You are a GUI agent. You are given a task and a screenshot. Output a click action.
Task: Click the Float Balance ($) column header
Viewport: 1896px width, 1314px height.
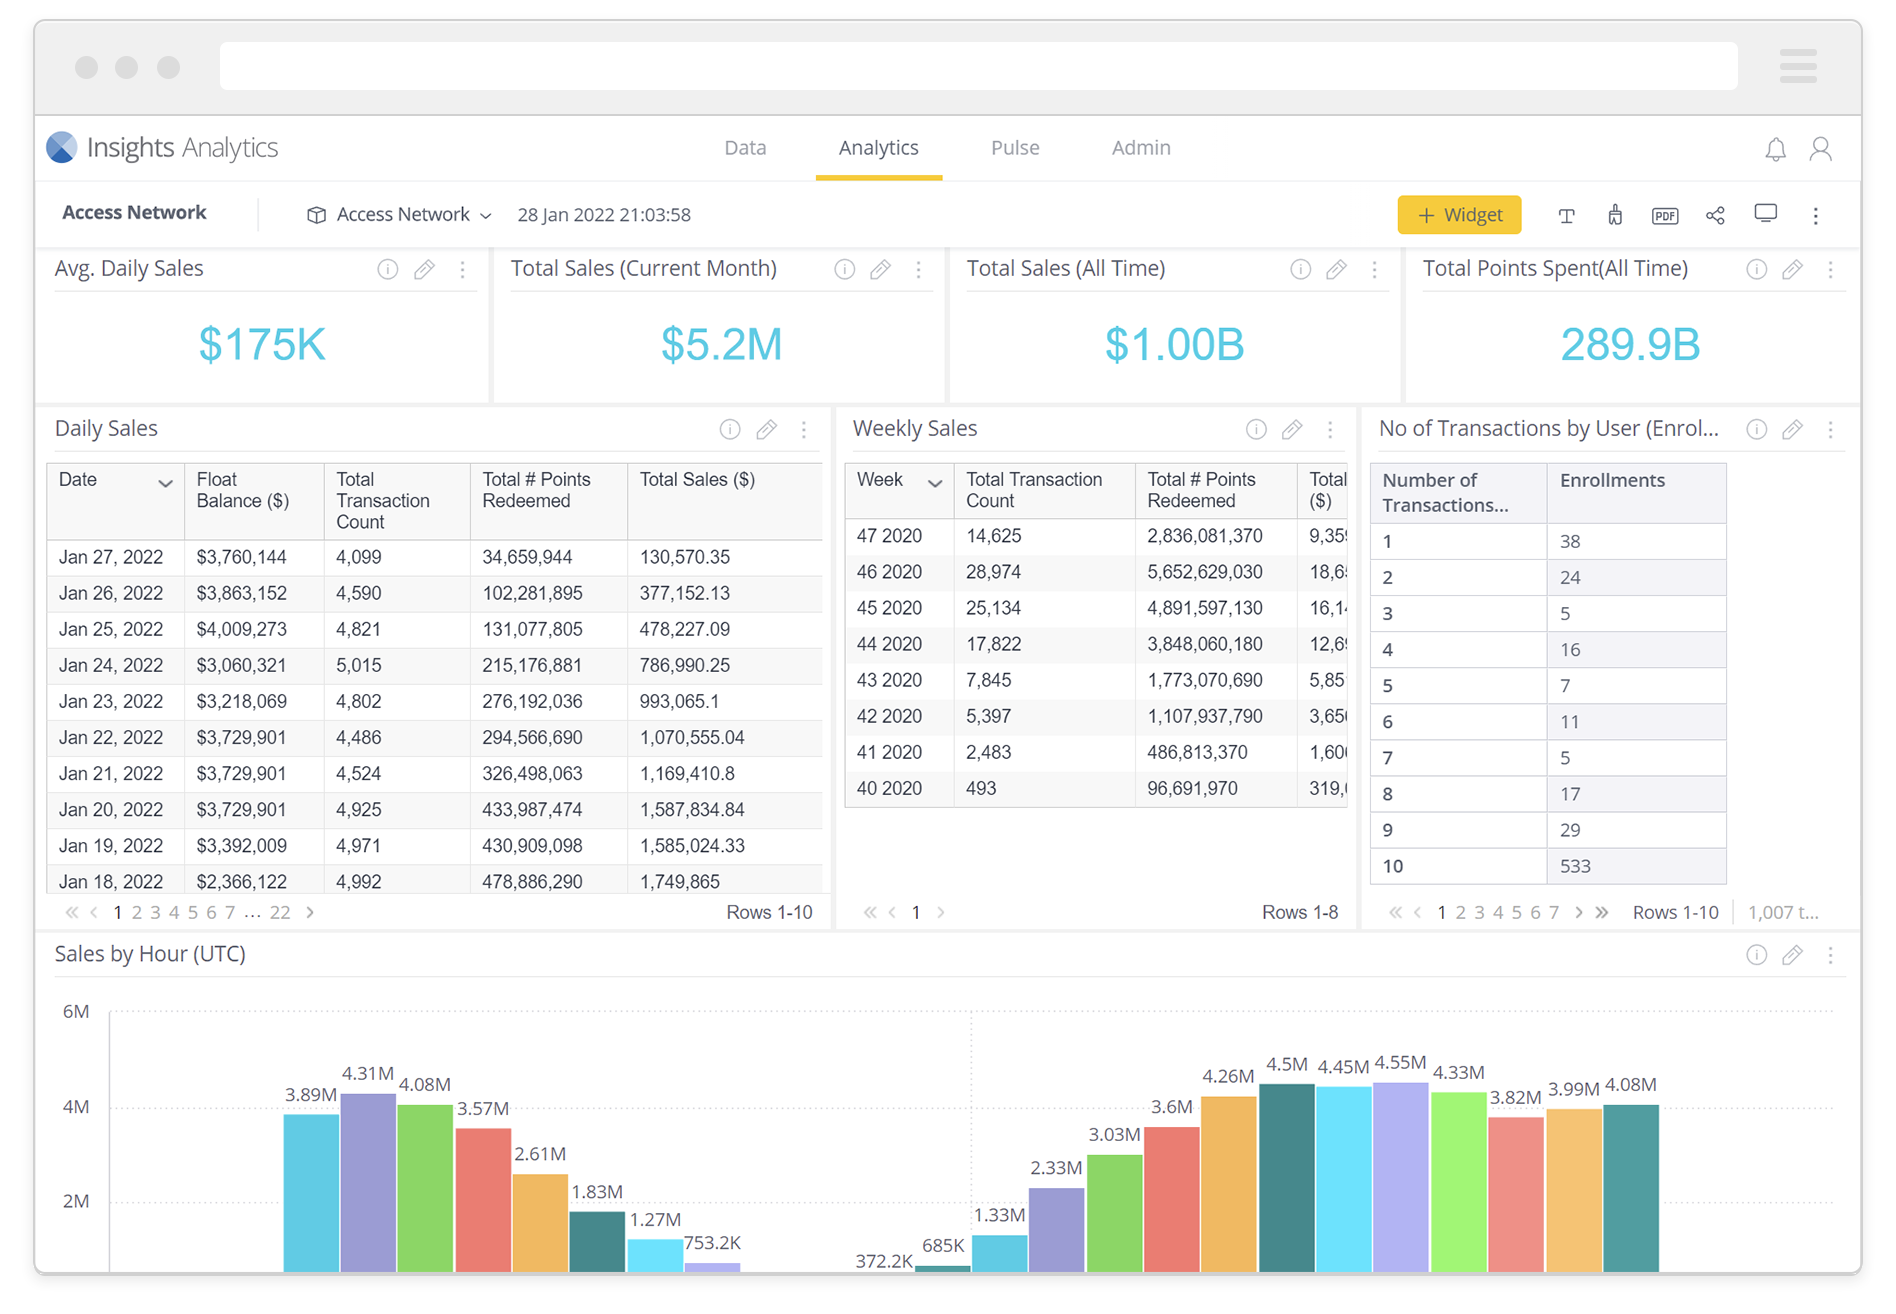(x=254, y=501)
